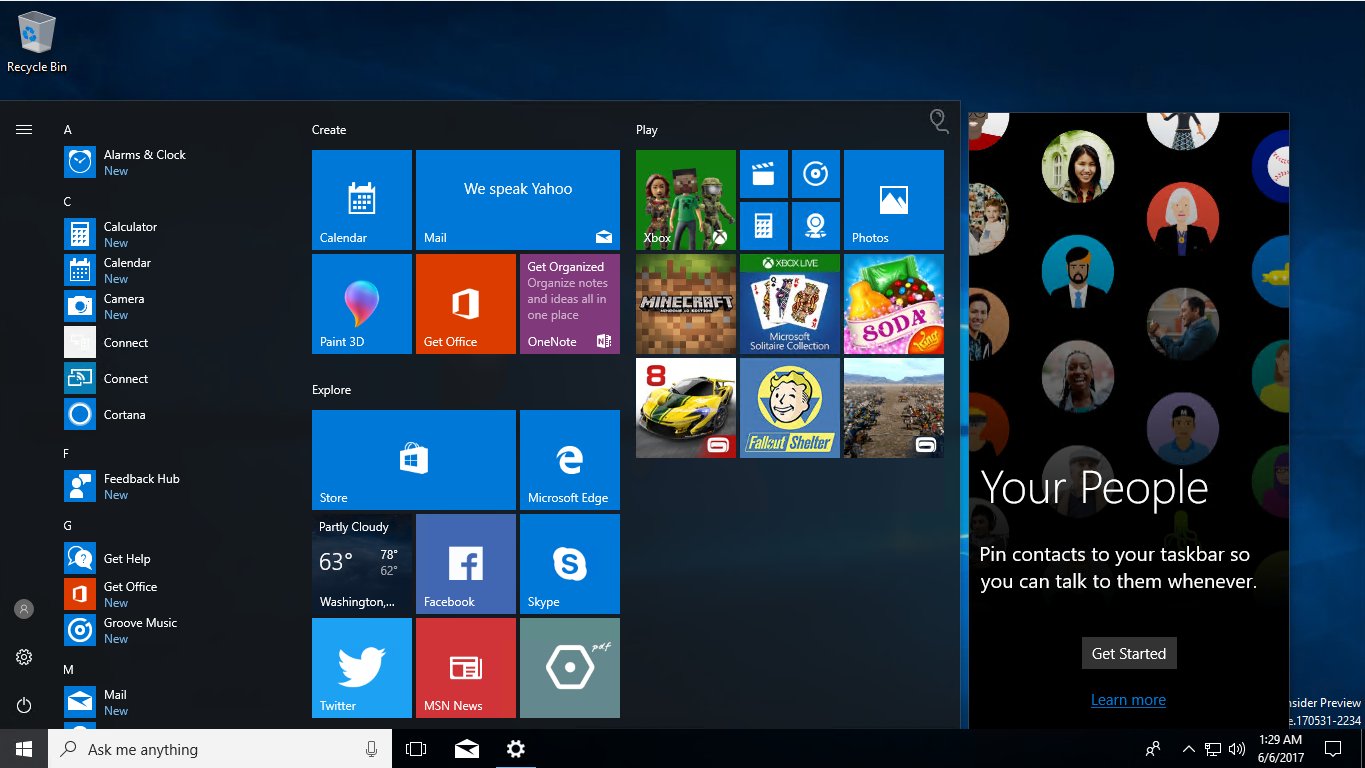Click the letter G header in the app list
Viewport: 1365px width, 768px height.
click(68, 526)
